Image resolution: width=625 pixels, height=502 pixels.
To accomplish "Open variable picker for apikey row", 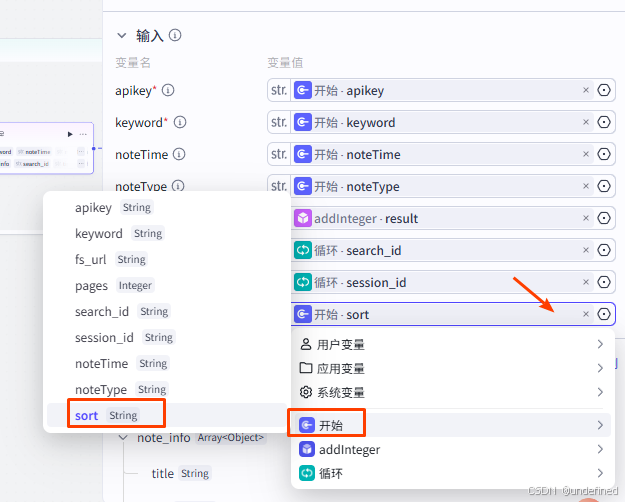I will point(604,90).
